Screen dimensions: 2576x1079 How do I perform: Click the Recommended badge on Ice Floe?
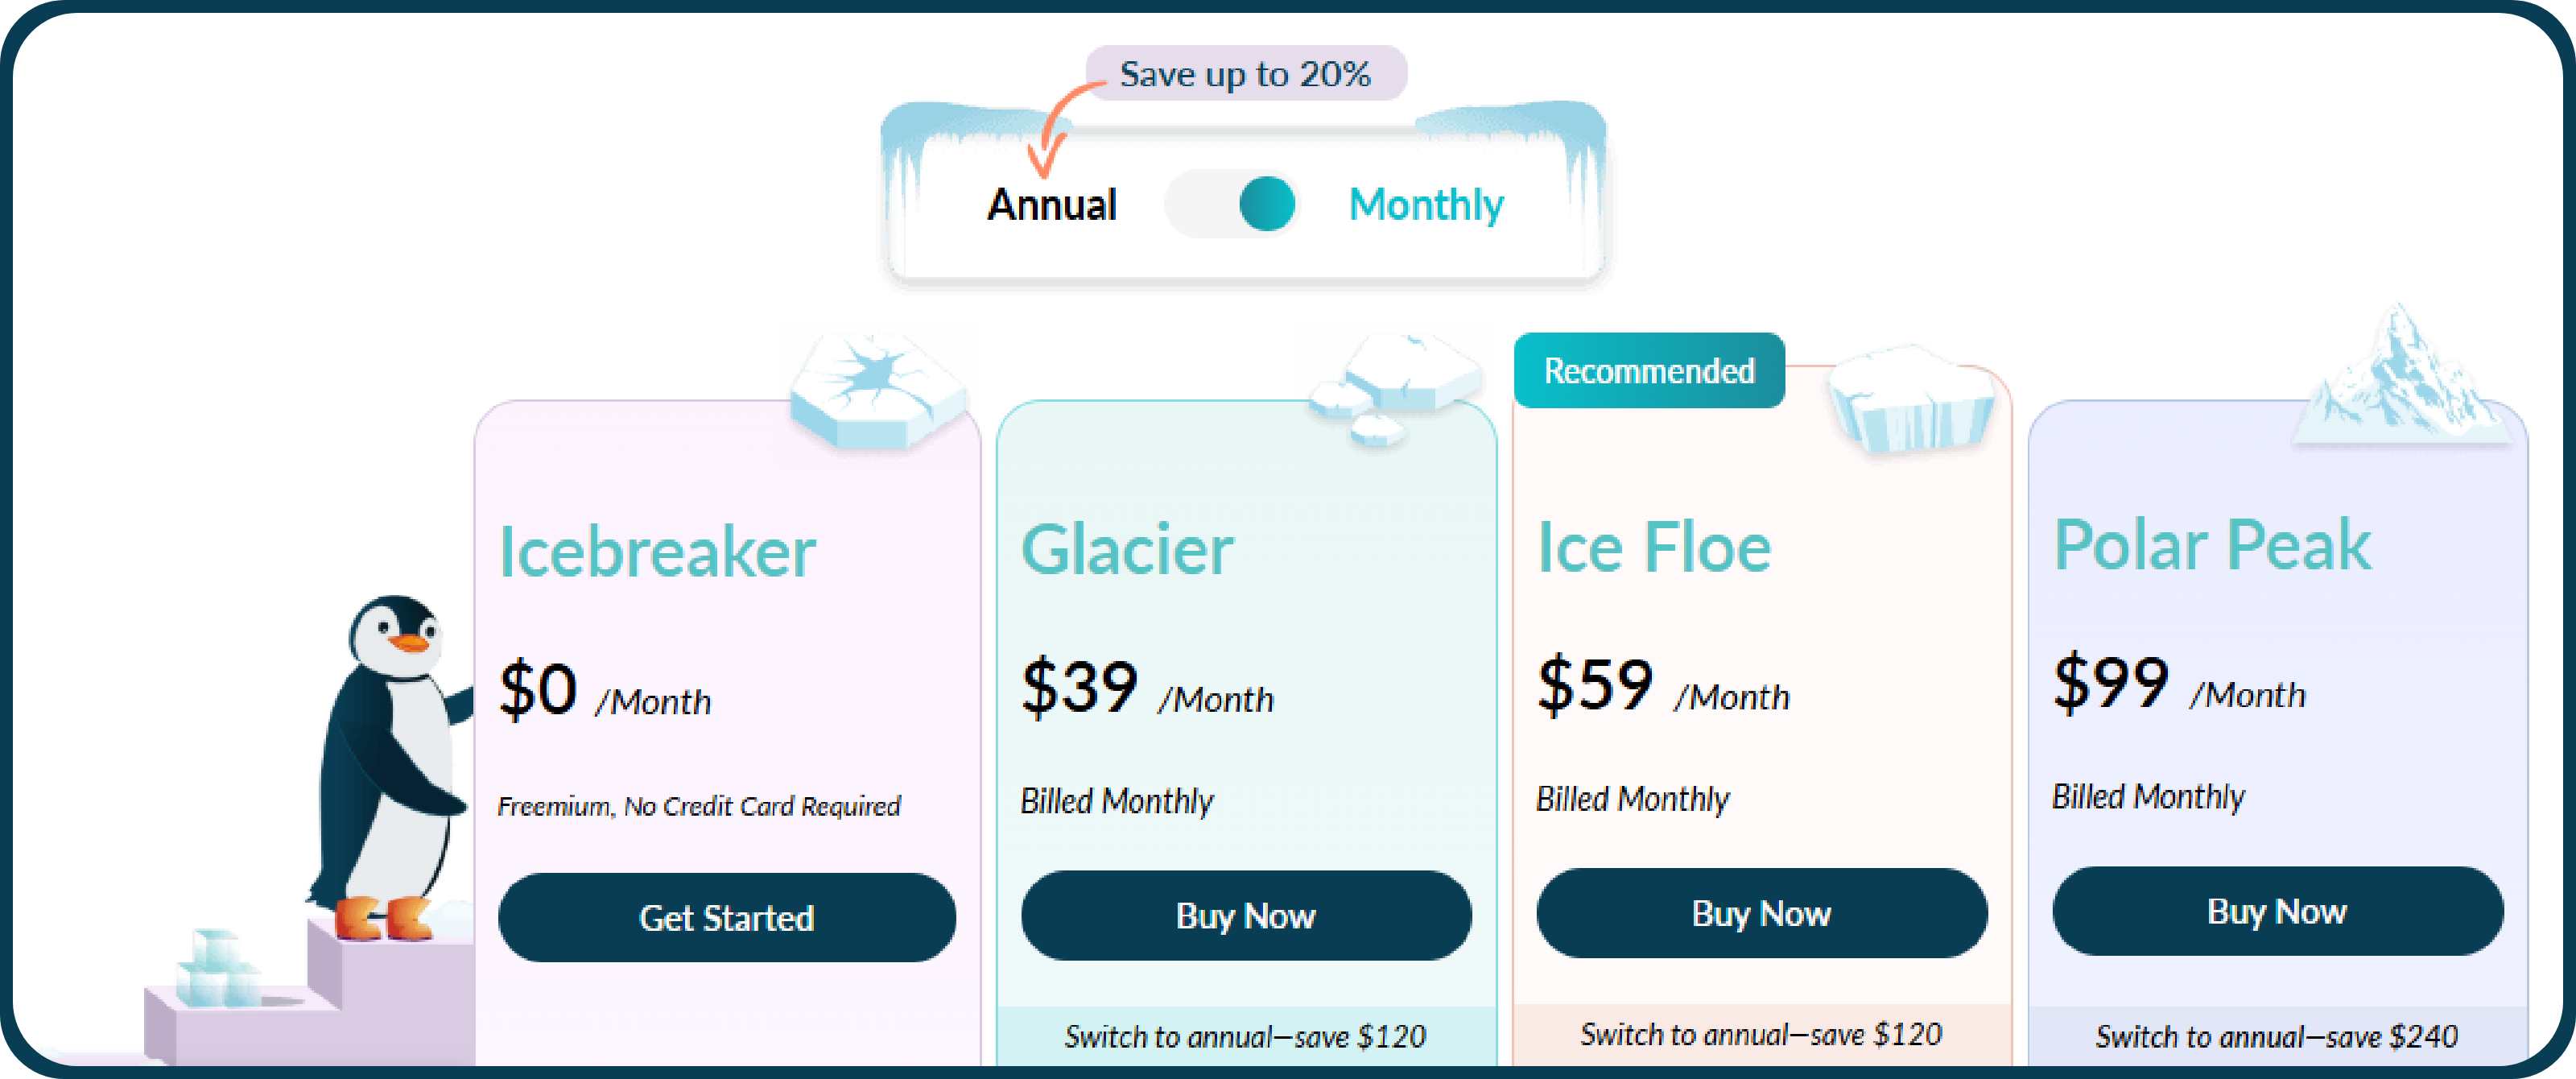point(1649,371)
